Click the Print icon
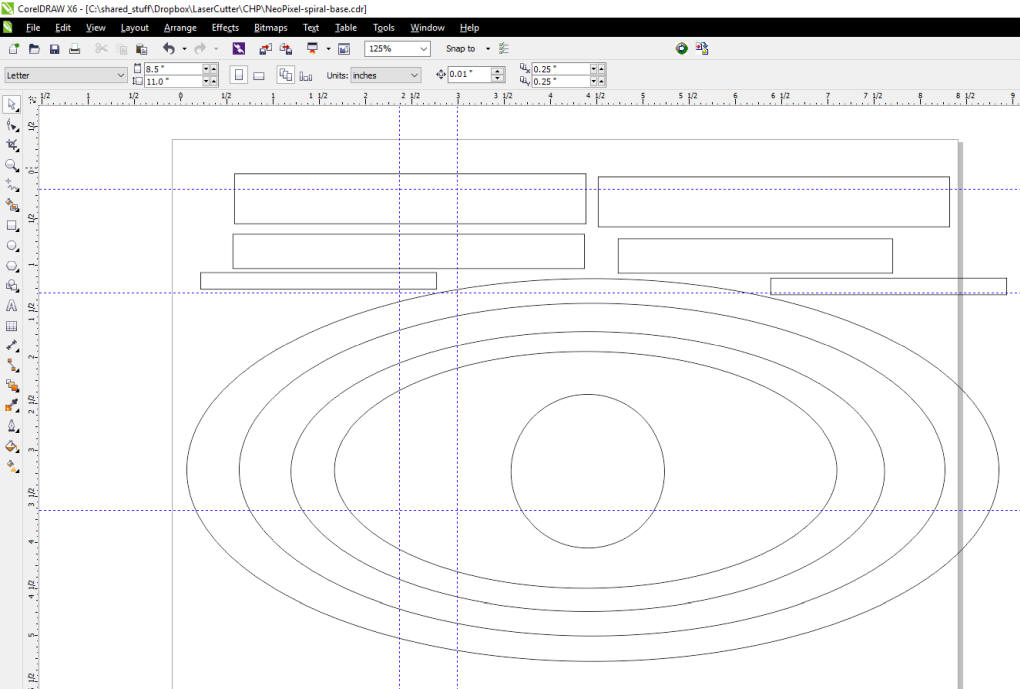 coord(74,48)
